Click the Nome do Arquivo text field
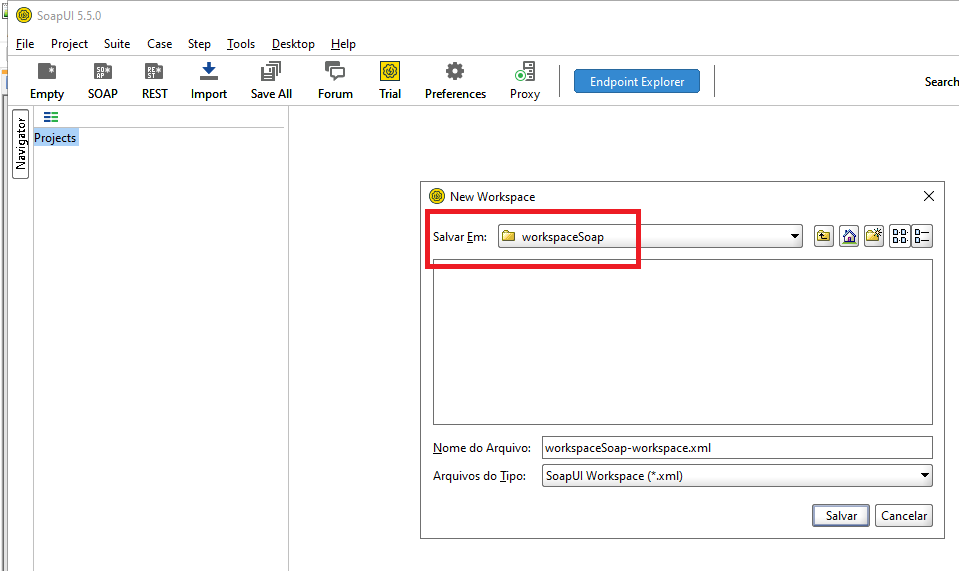This screenshot has width=959, height=571. point(737,448)
